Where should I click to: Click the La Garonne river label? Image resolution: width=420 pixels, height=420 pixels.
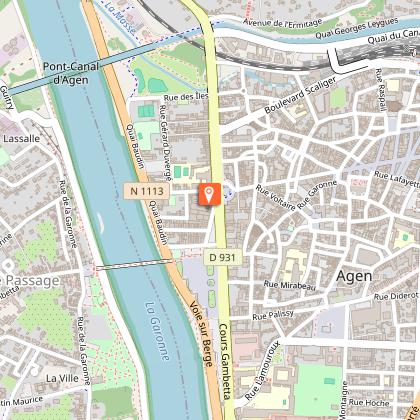click(x=157, y=331)
